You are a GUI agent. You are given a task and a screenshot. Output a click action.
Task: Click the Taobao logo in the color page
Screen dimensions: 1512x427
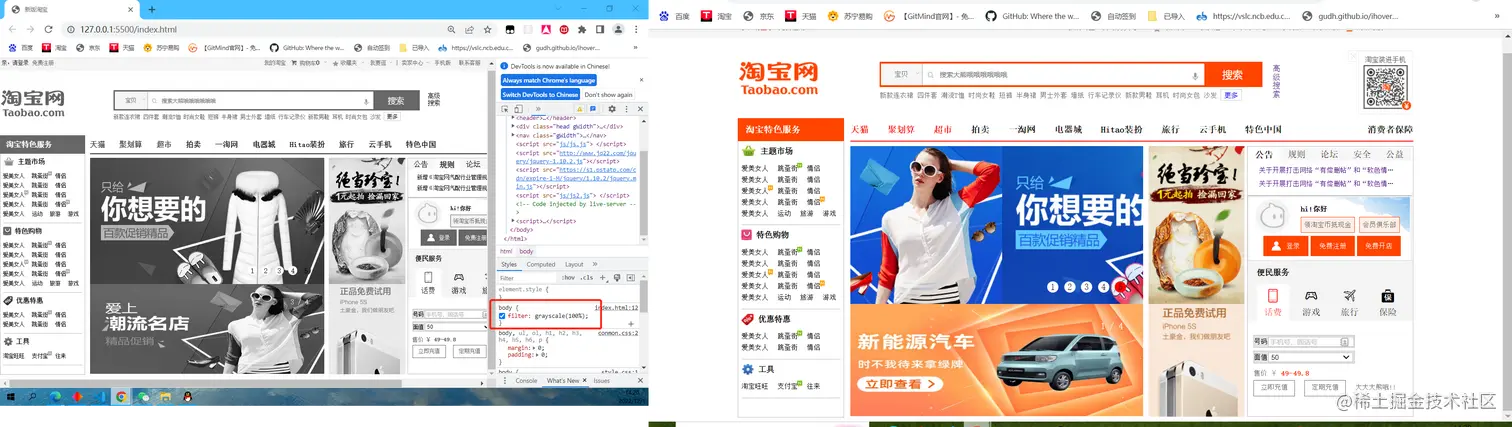point(779,79)
